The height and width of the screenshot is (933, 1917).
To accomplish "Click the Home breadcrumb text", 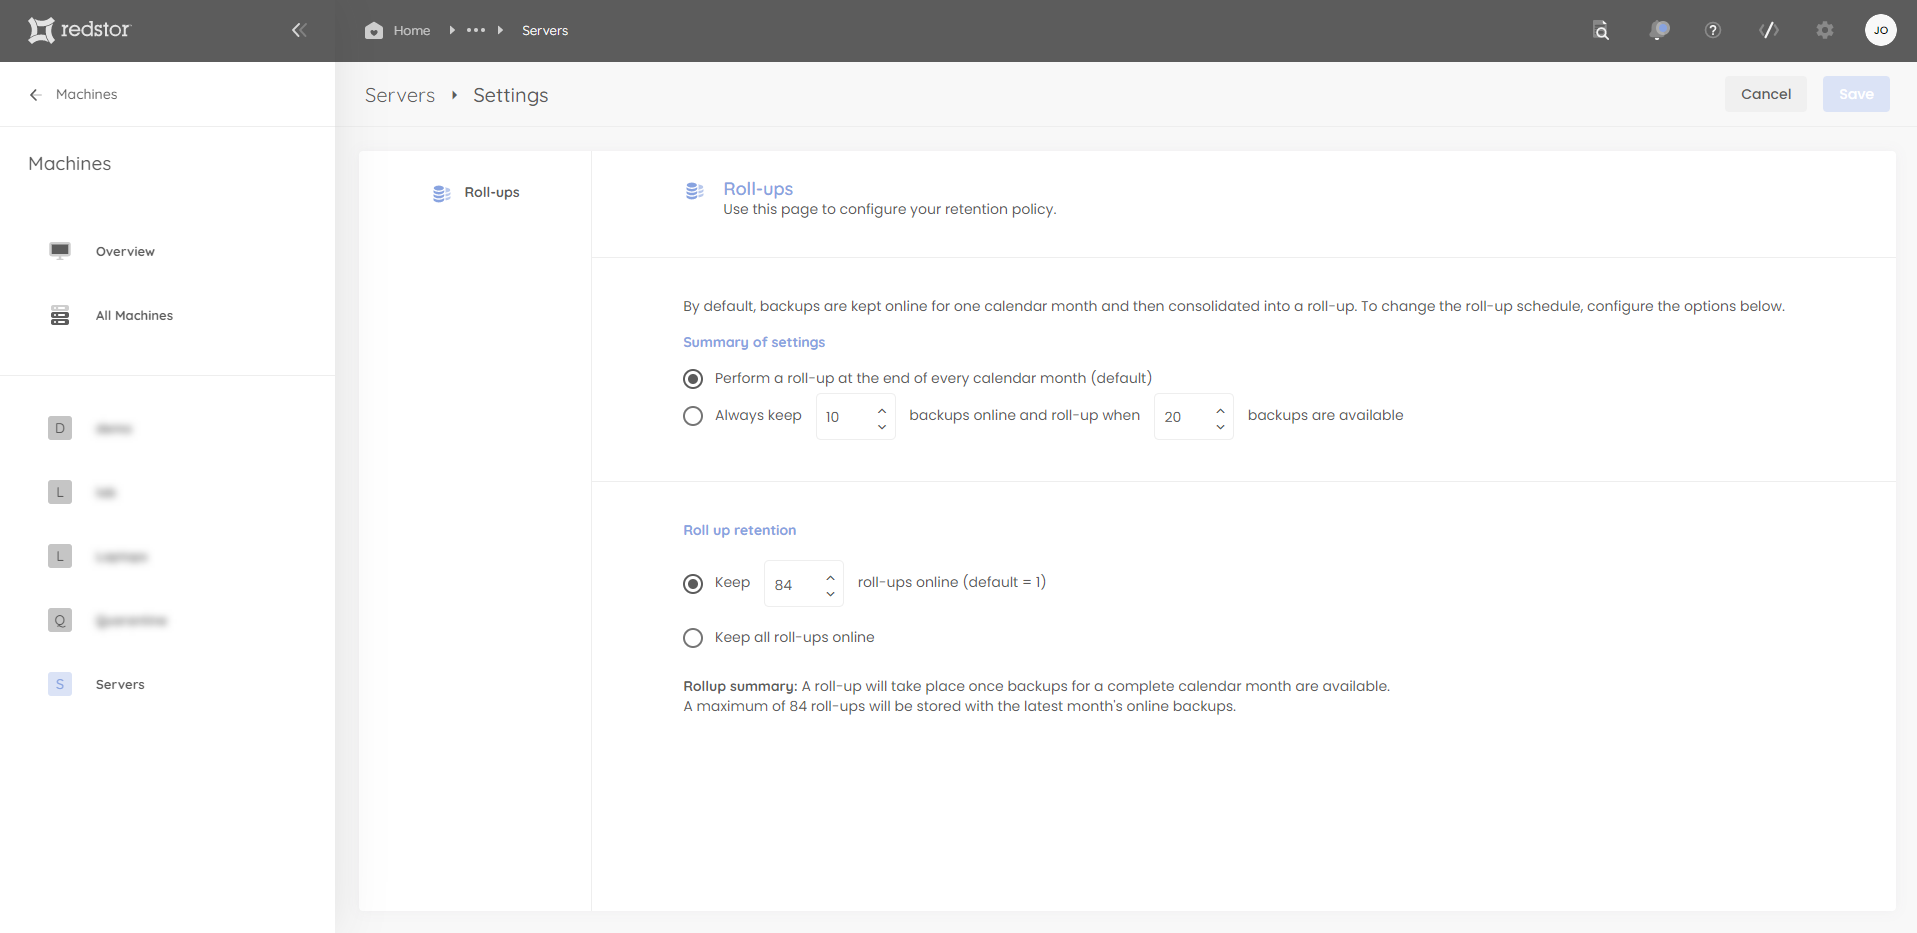I will point(412,31).
